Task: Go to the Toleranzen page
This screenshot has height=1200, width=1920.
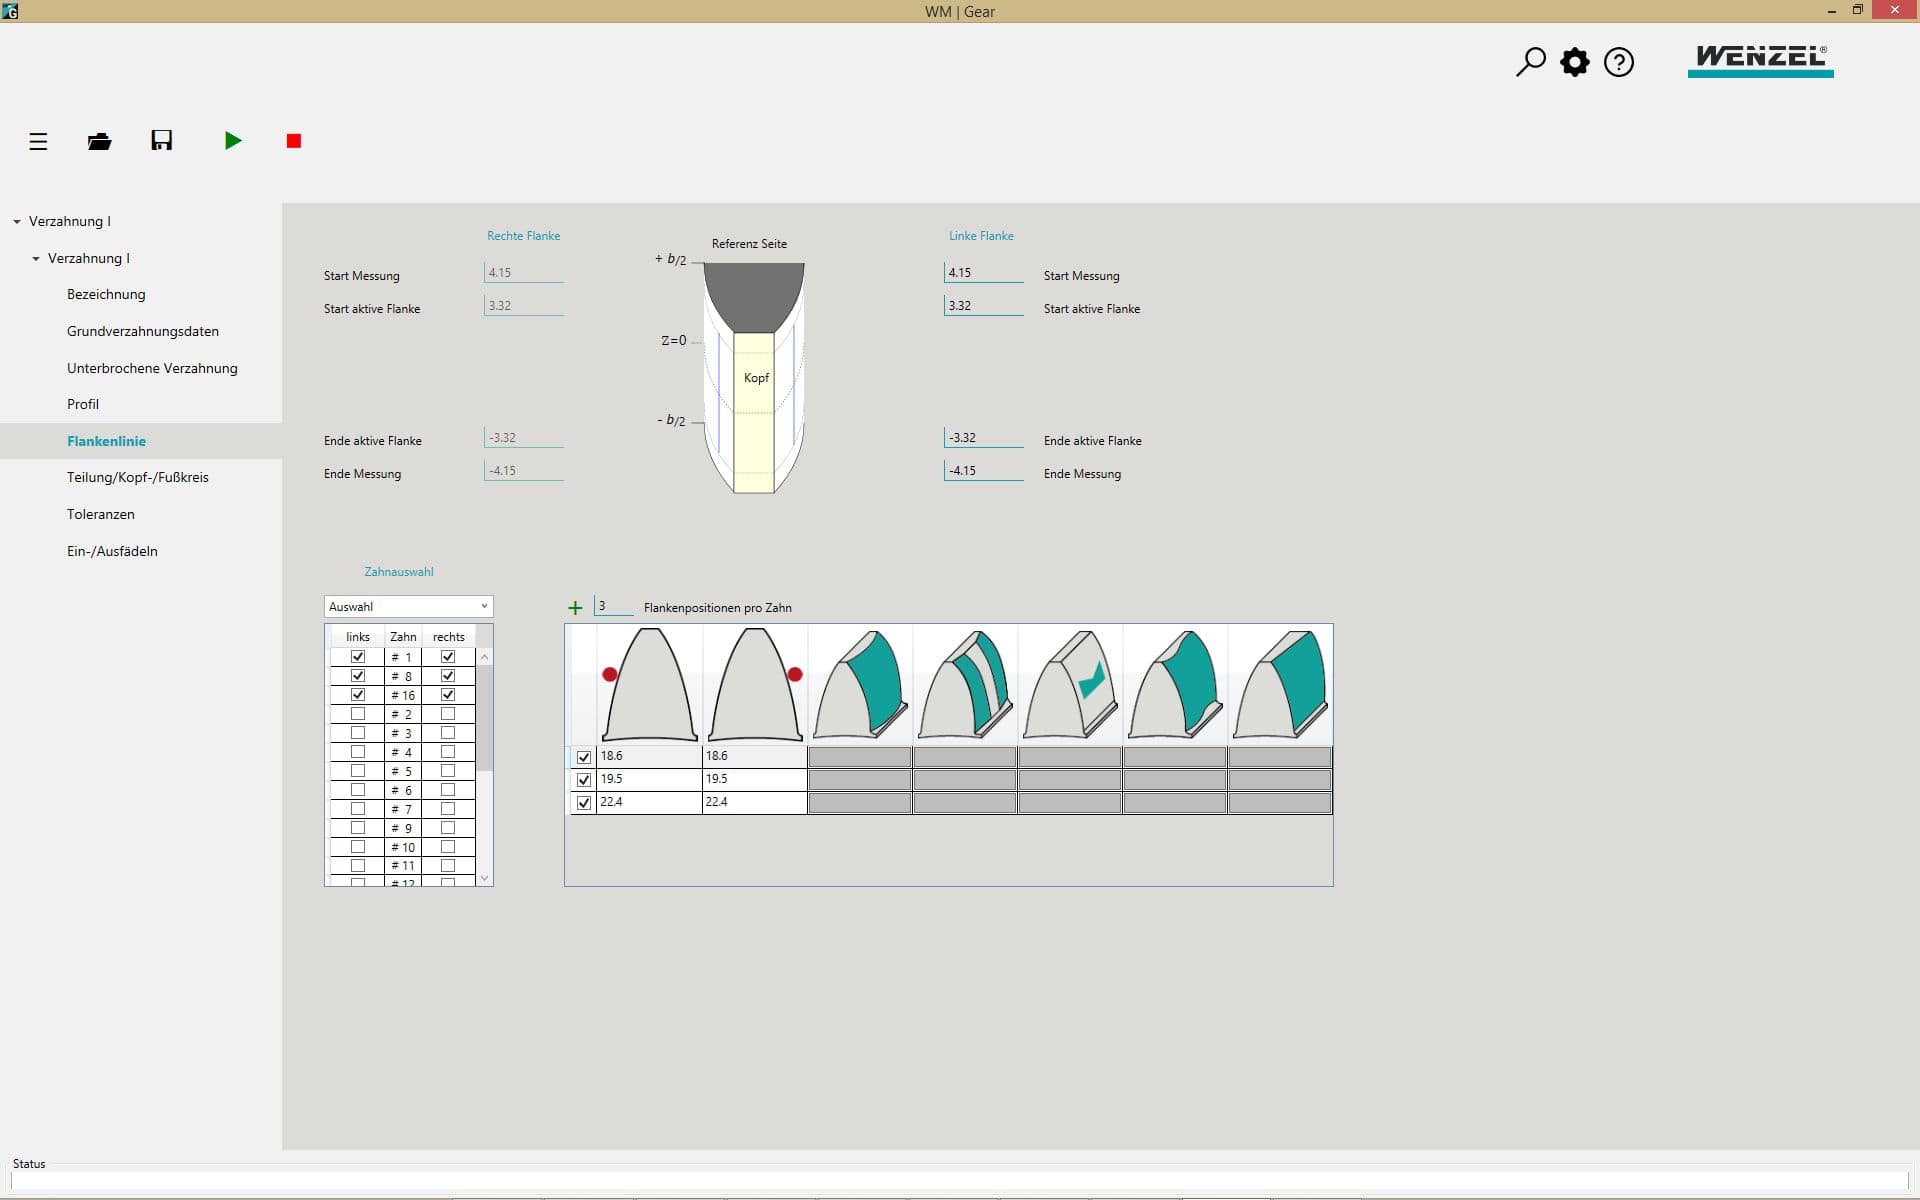Action: click(101, 514)
